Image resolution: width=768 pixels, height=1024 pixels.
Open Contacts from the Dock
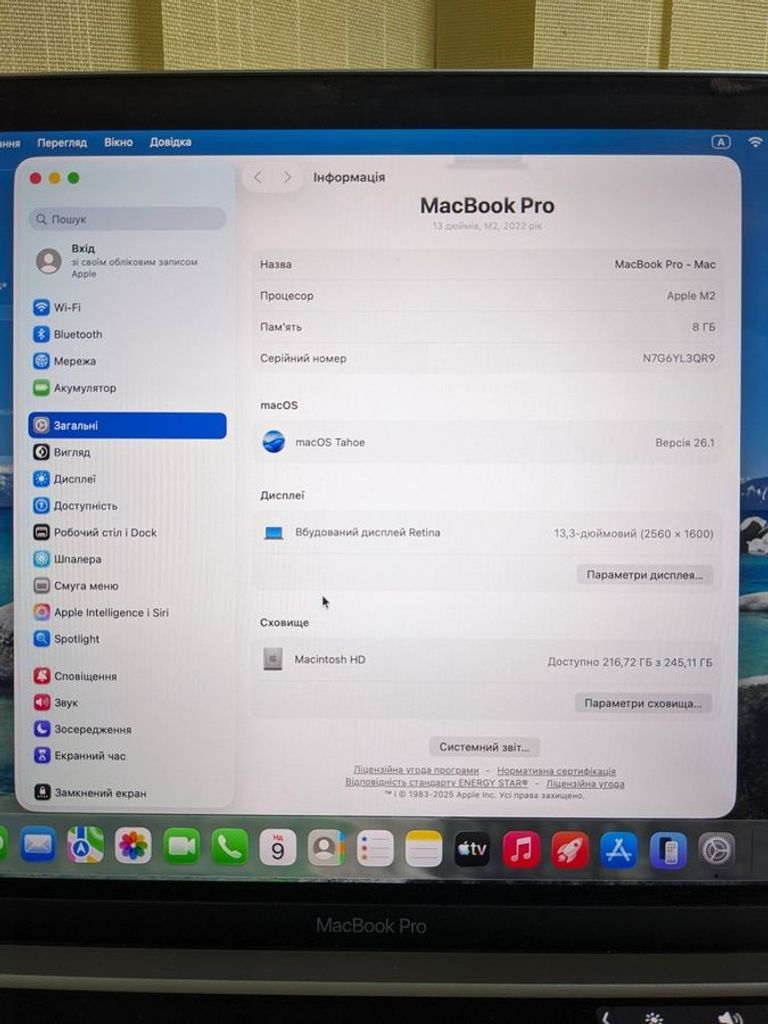[x=326, y=848]
